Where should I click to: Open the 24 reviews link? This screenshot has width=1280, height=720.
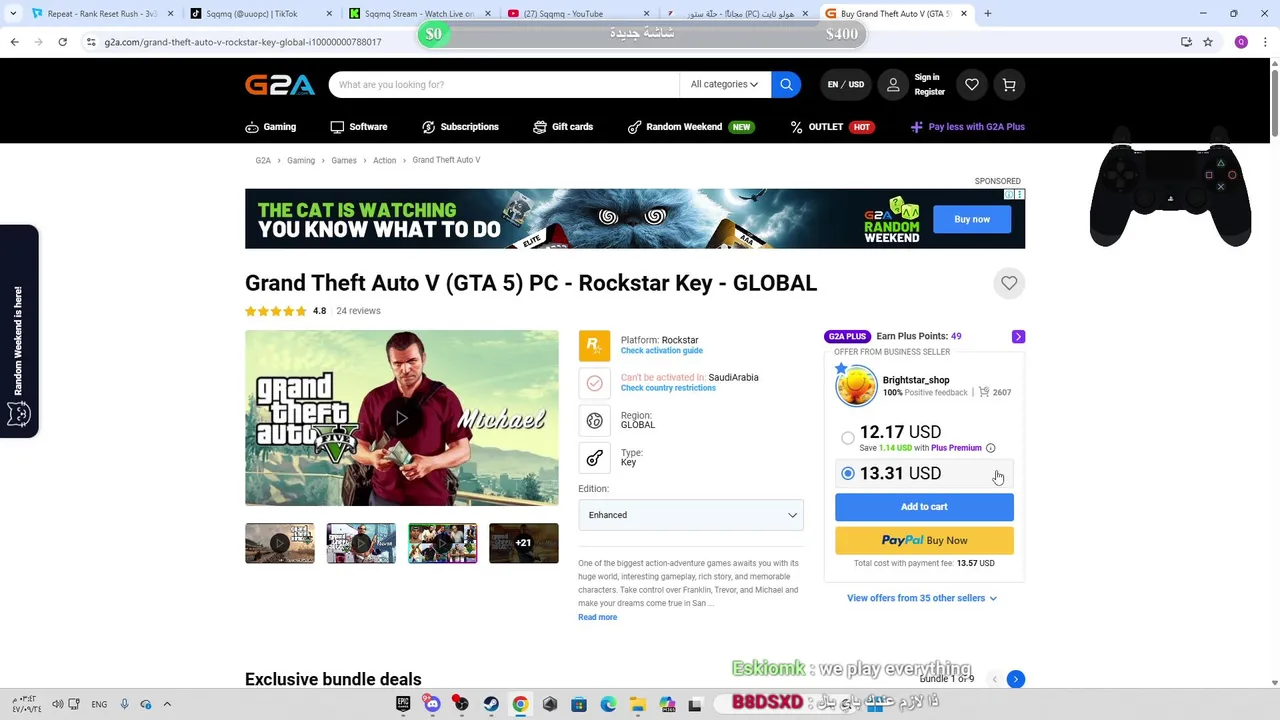358,311
